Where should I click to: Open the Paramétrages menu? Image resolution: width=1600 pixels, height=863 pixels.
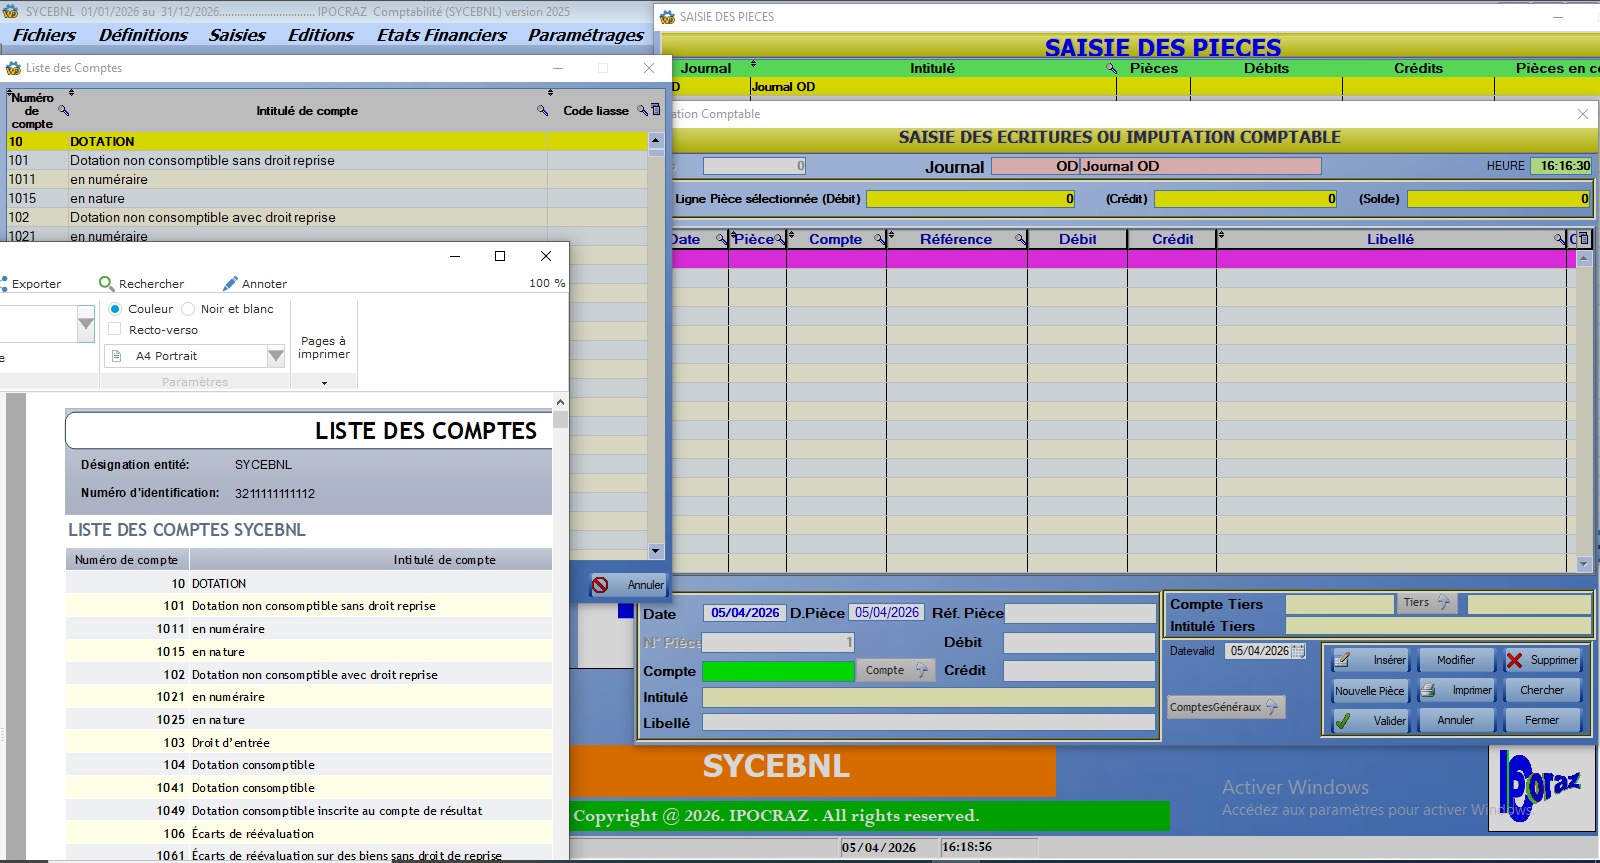point(586,35)
